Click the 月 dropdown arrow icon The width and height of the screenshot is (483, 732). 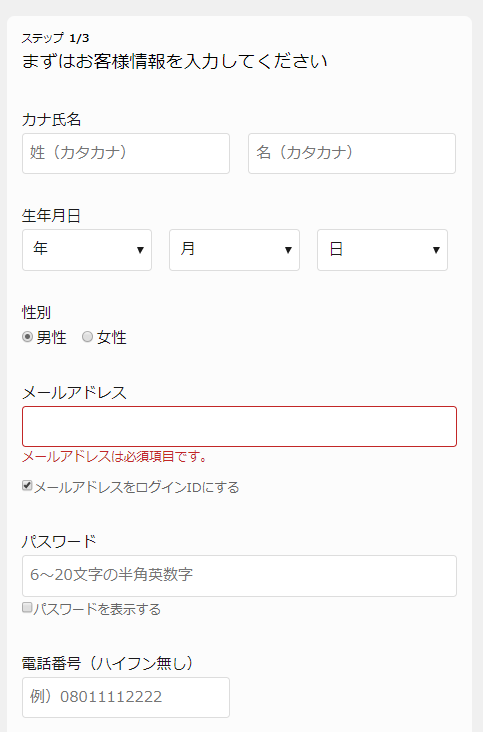pyautogui.click(x=288, y=250)
